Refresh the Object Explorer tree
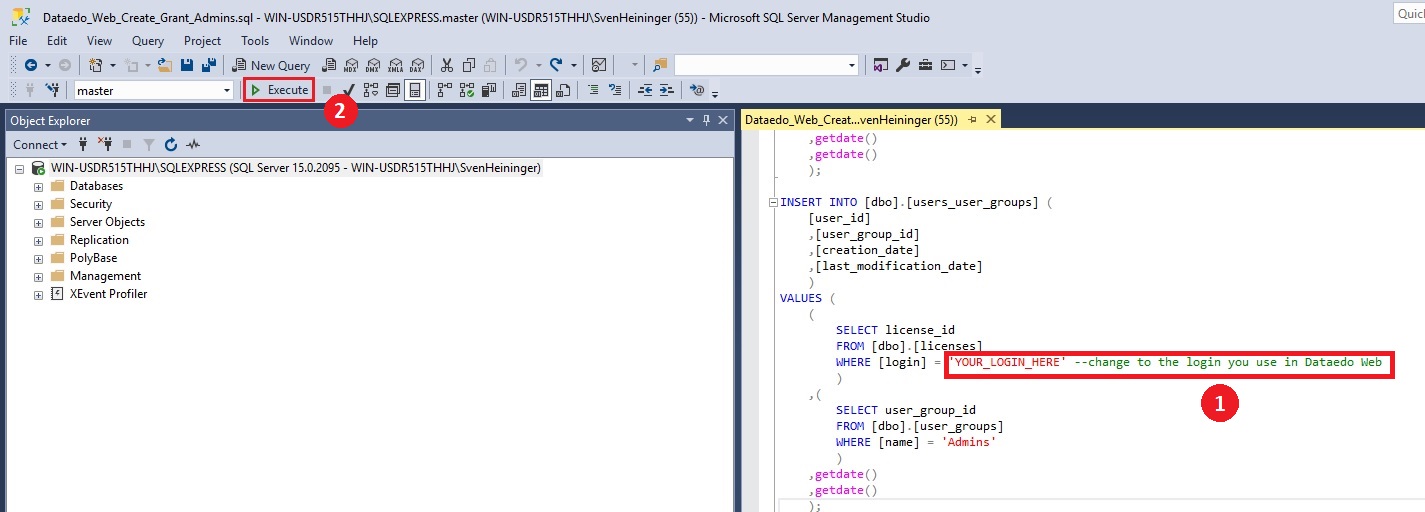Screen dimensions: 1425x512 click(x=170, y=144)
